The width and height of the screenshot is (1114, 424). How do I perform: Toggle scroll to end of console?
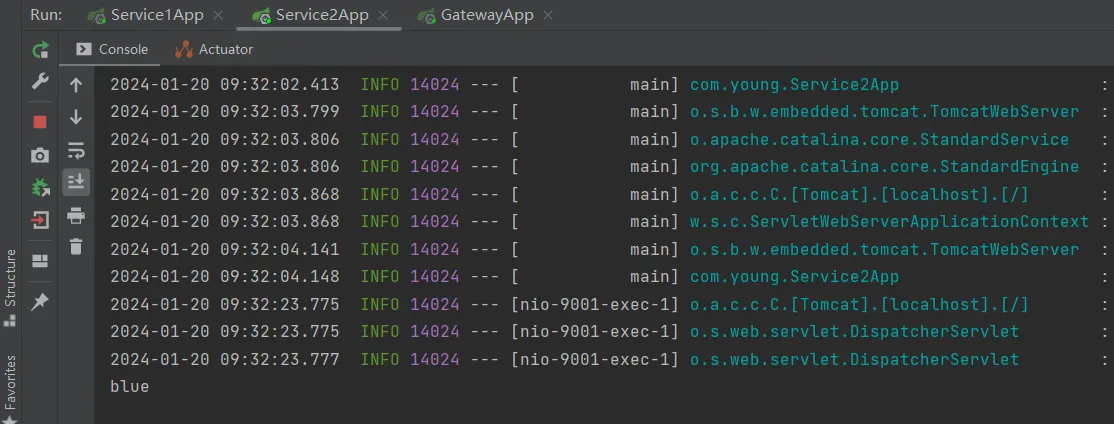click(76, 182)
